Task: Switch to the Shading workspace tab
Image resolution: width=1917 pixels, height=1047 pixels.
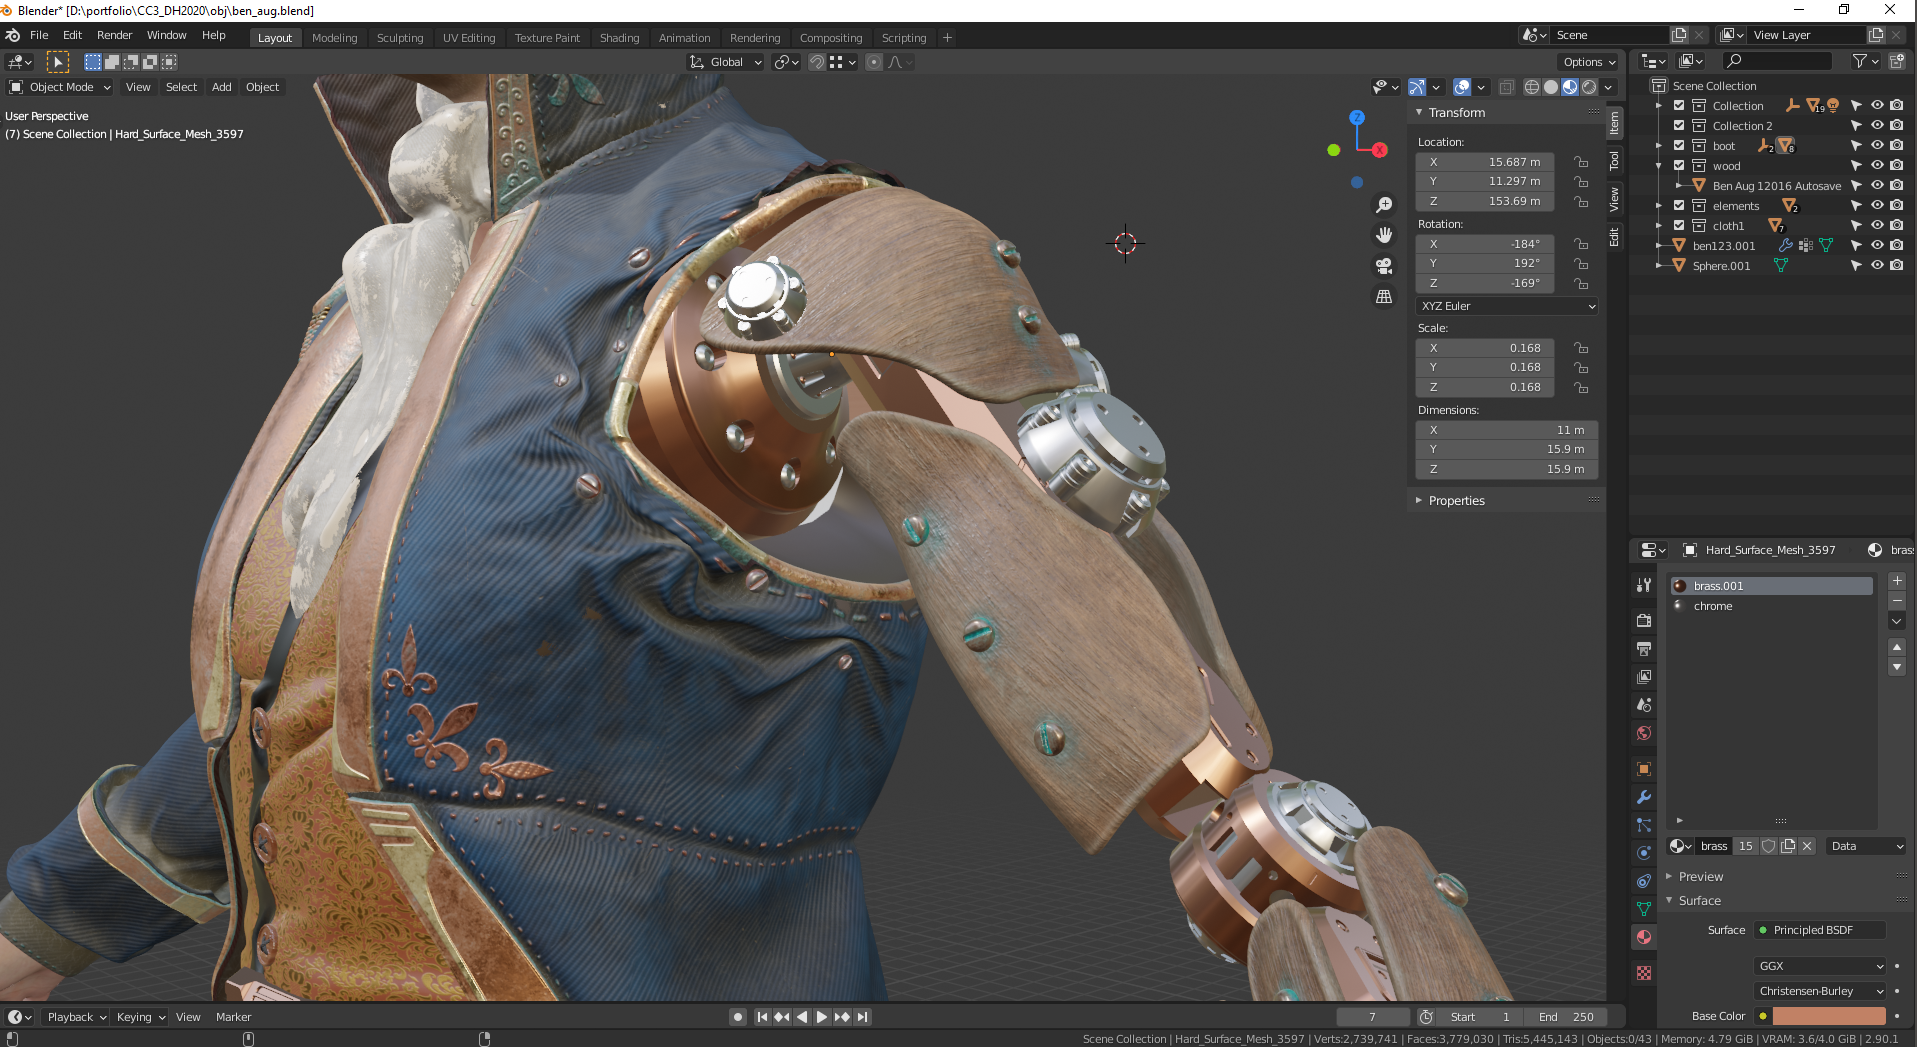Action: click(619, 38)
